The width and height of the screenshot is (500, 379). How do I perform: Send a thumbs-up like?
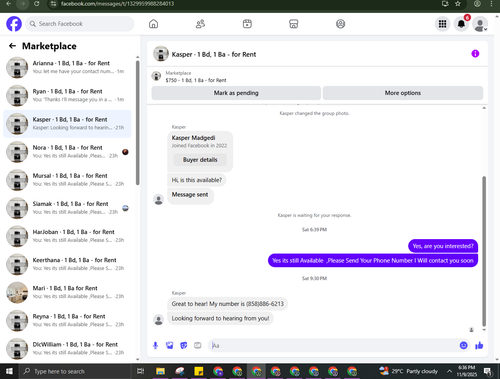(x=479, y=345)
